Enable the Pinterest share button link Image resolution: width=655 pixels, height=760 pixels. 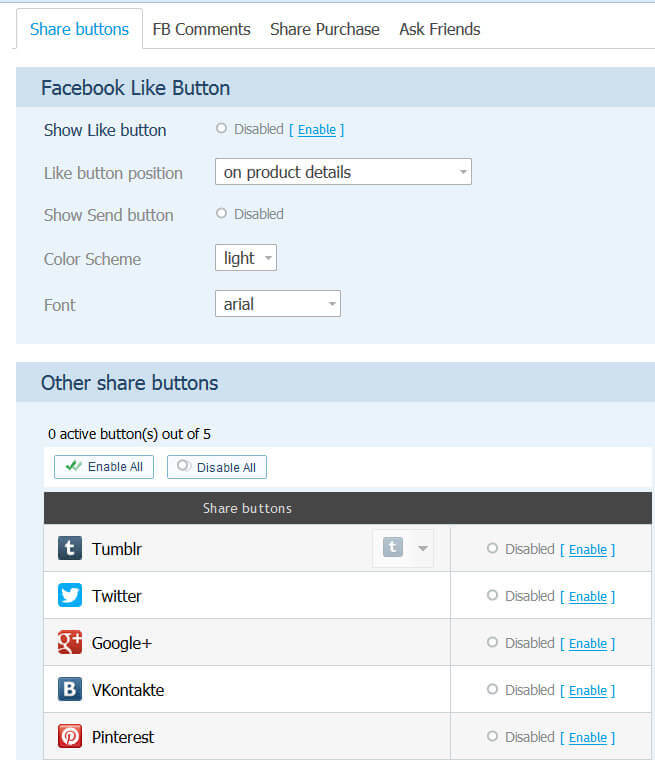588,738
